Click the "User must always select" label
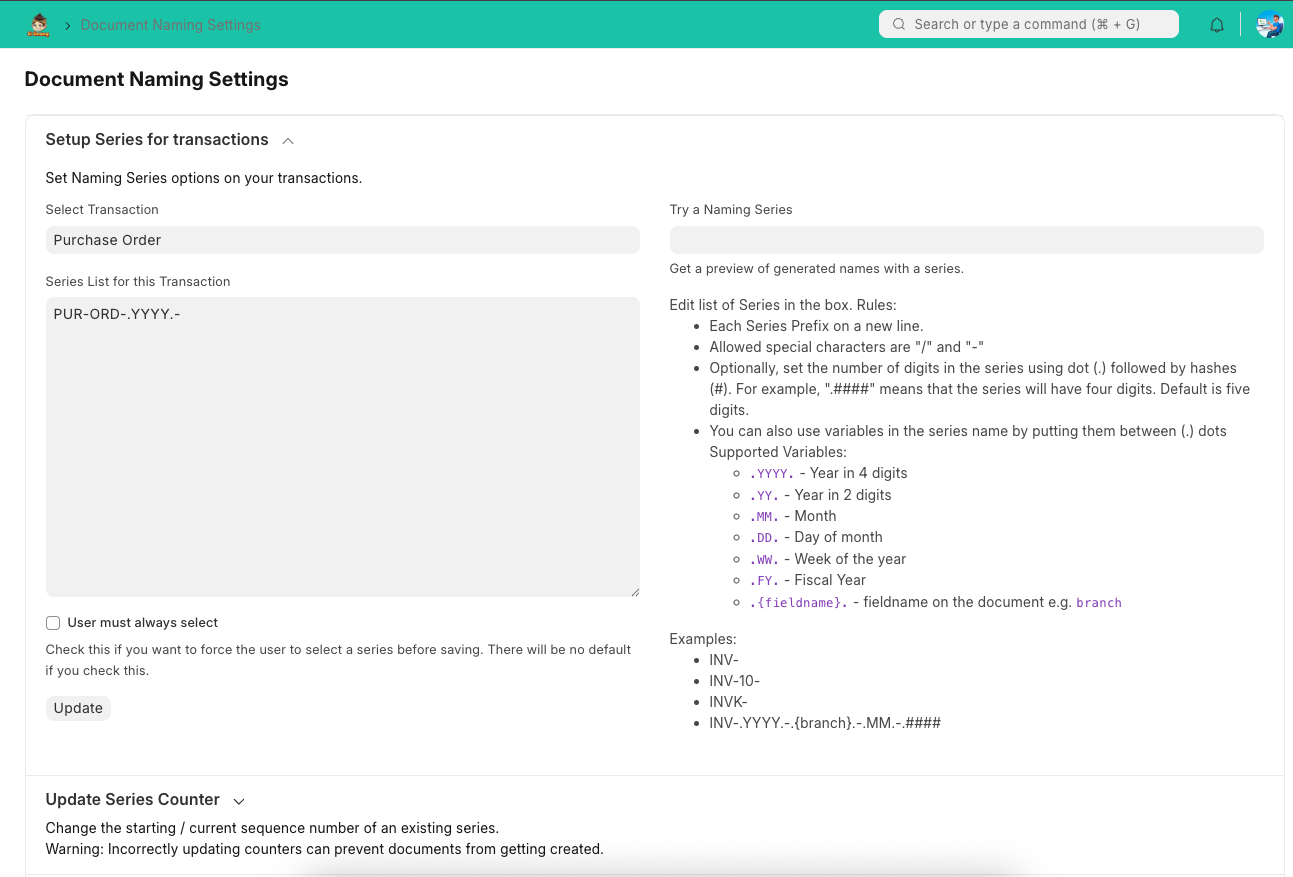Viewport: 1293px width, 877px height. pyautogui.click(x=142, y=623)
